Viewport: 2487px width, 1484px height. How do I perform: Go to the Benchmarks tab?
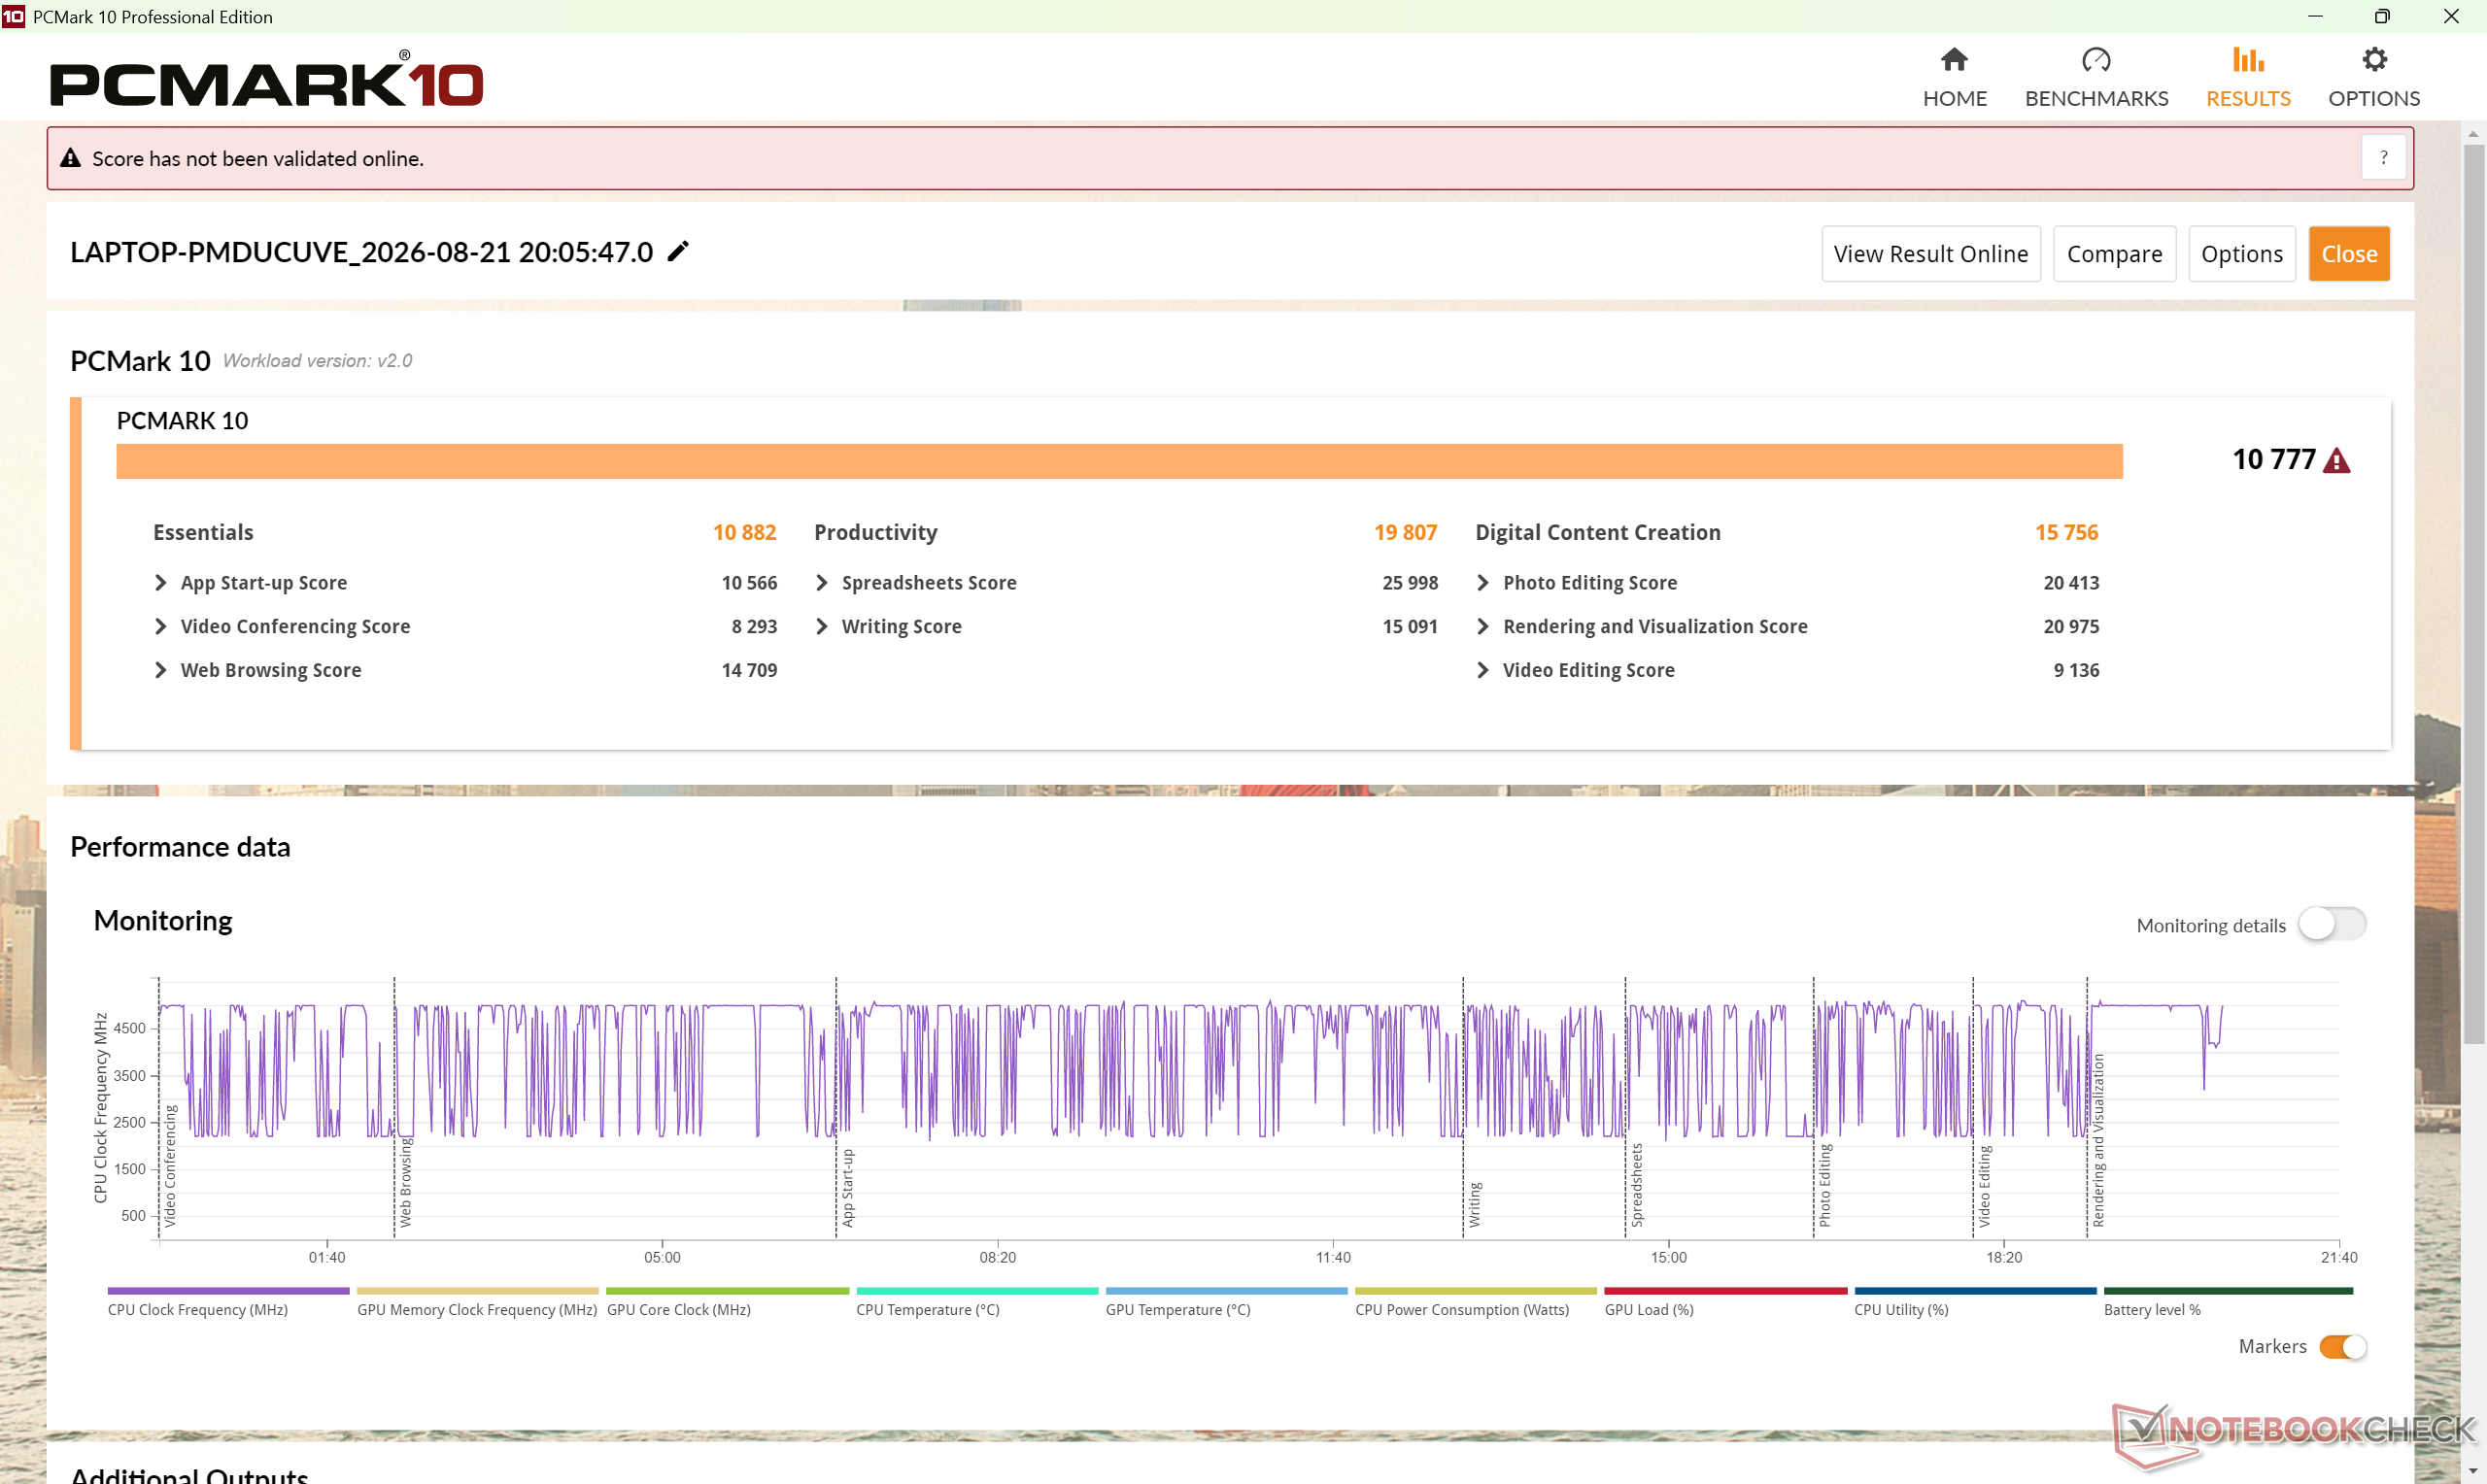2096,78
